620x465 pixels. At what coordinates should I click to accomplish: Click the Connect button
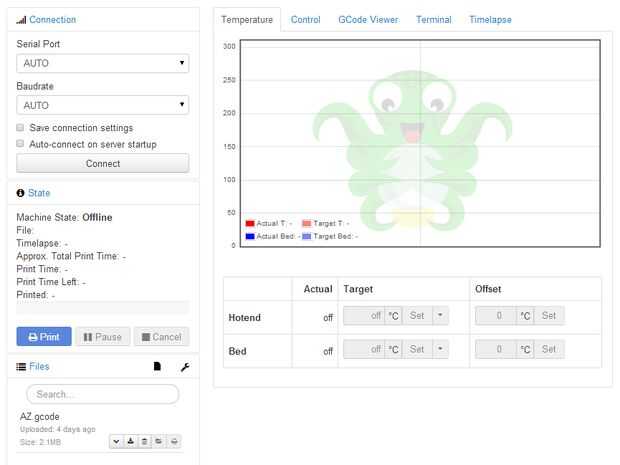pos(102,163)
